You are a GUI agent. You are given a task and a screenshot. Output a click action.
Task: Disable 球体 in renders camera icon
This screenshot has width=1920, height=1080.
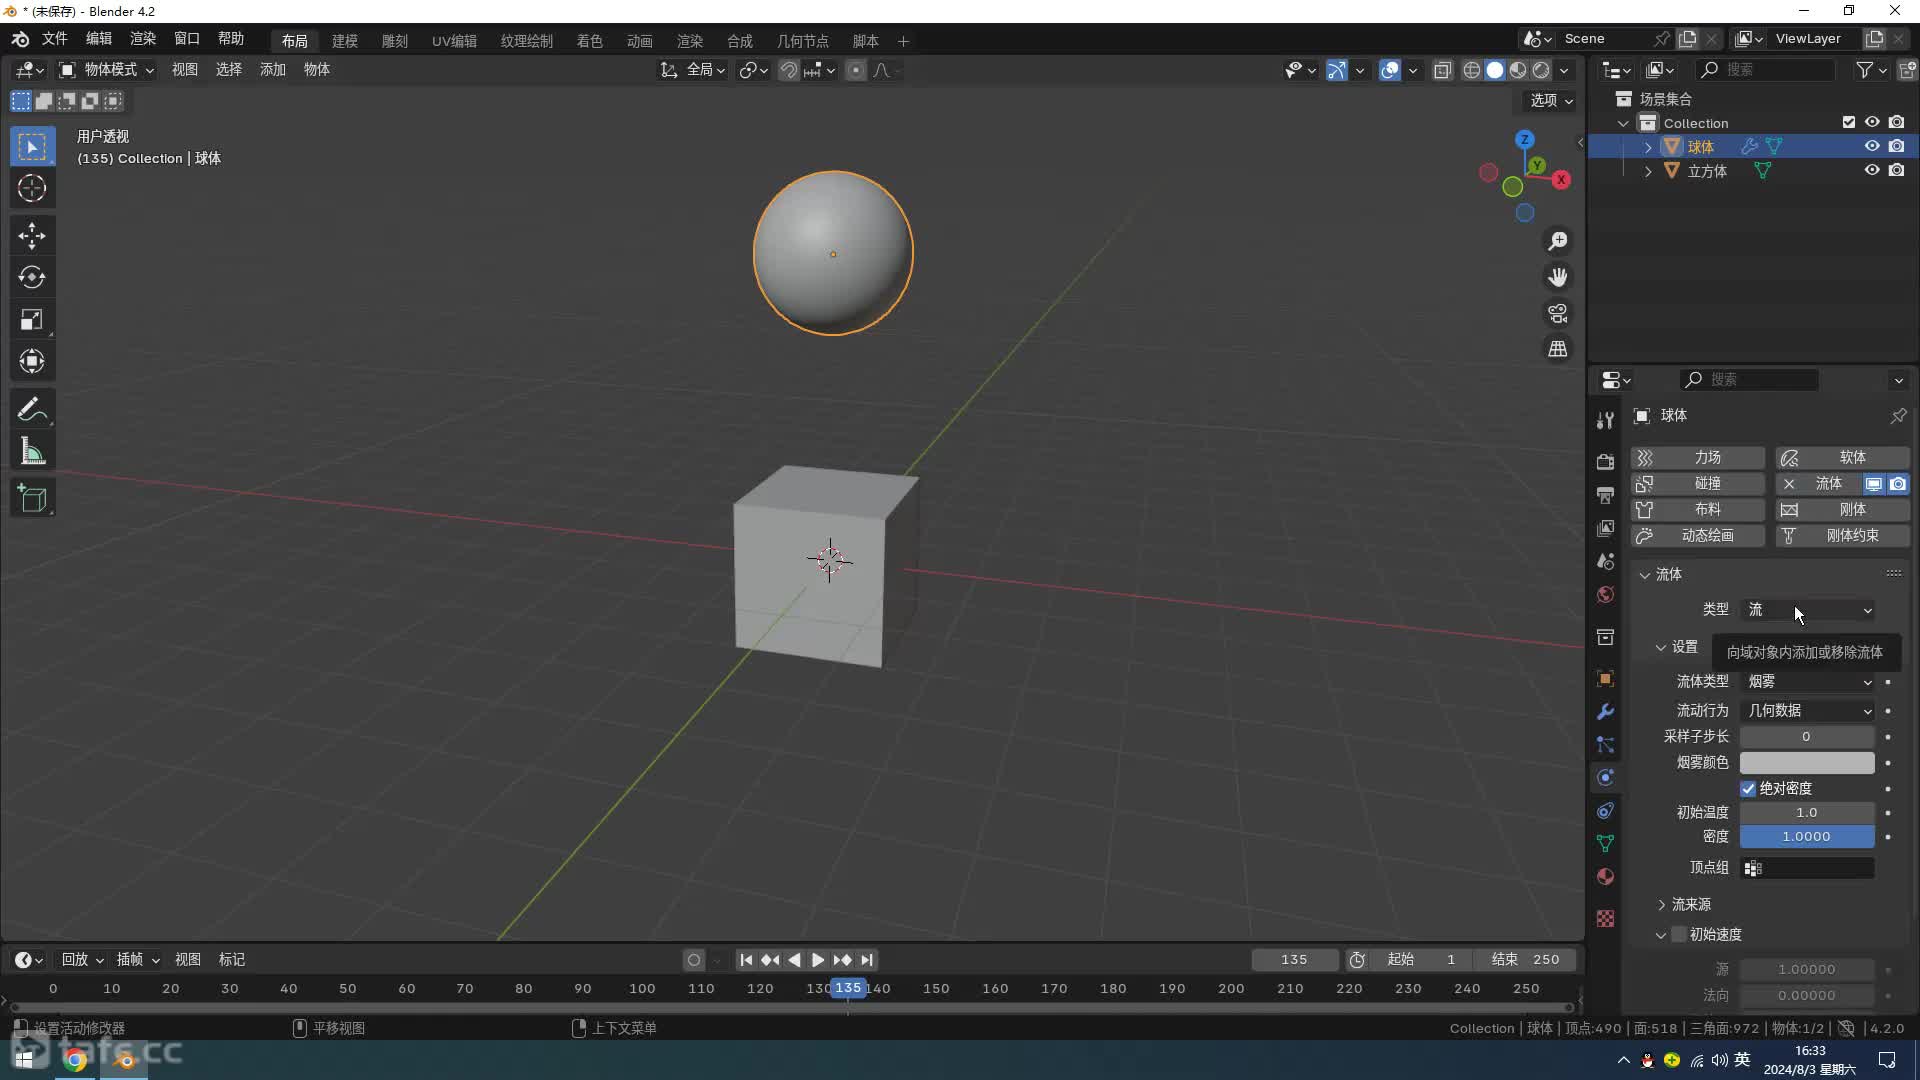coord(1896,146)
